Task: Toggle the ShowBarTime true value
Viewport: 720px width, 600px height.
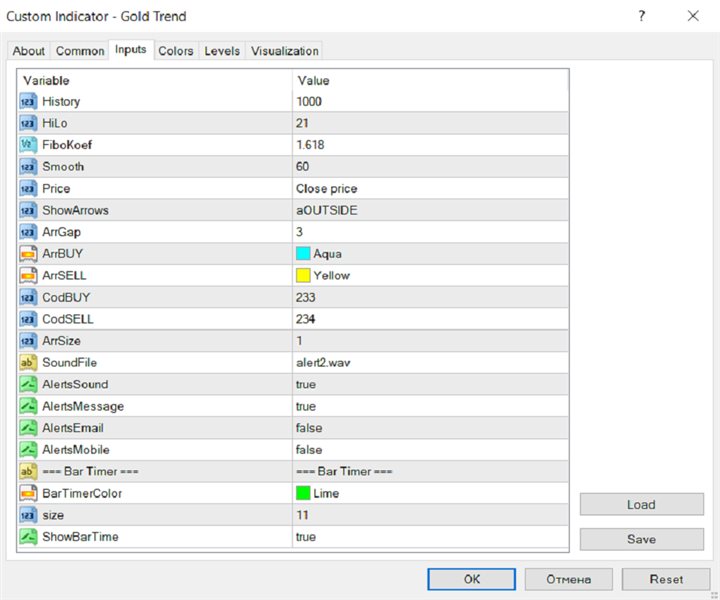Action: [x=430, y=537]
